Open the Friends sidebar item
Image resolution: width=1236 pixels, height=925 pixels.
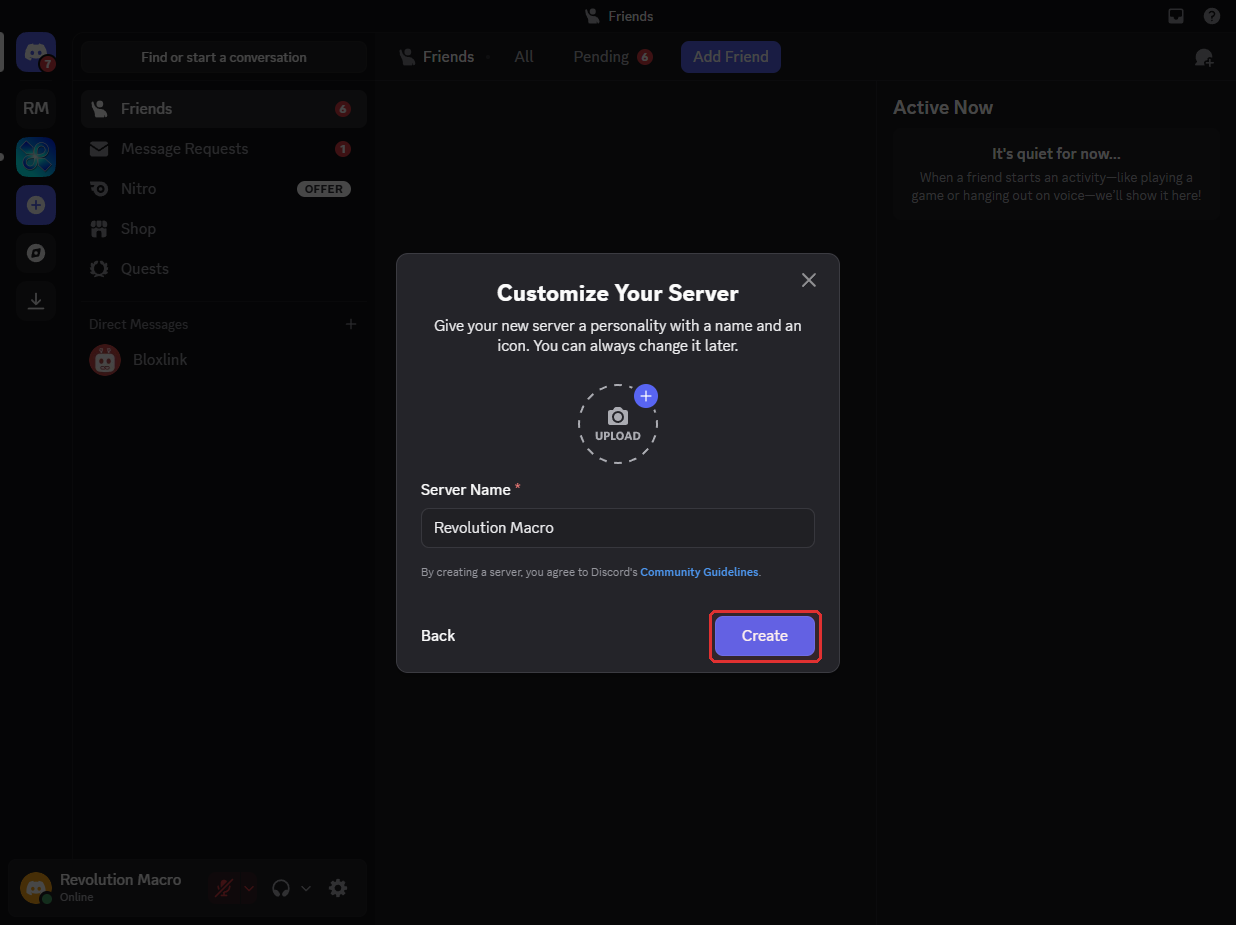[224, 109]
